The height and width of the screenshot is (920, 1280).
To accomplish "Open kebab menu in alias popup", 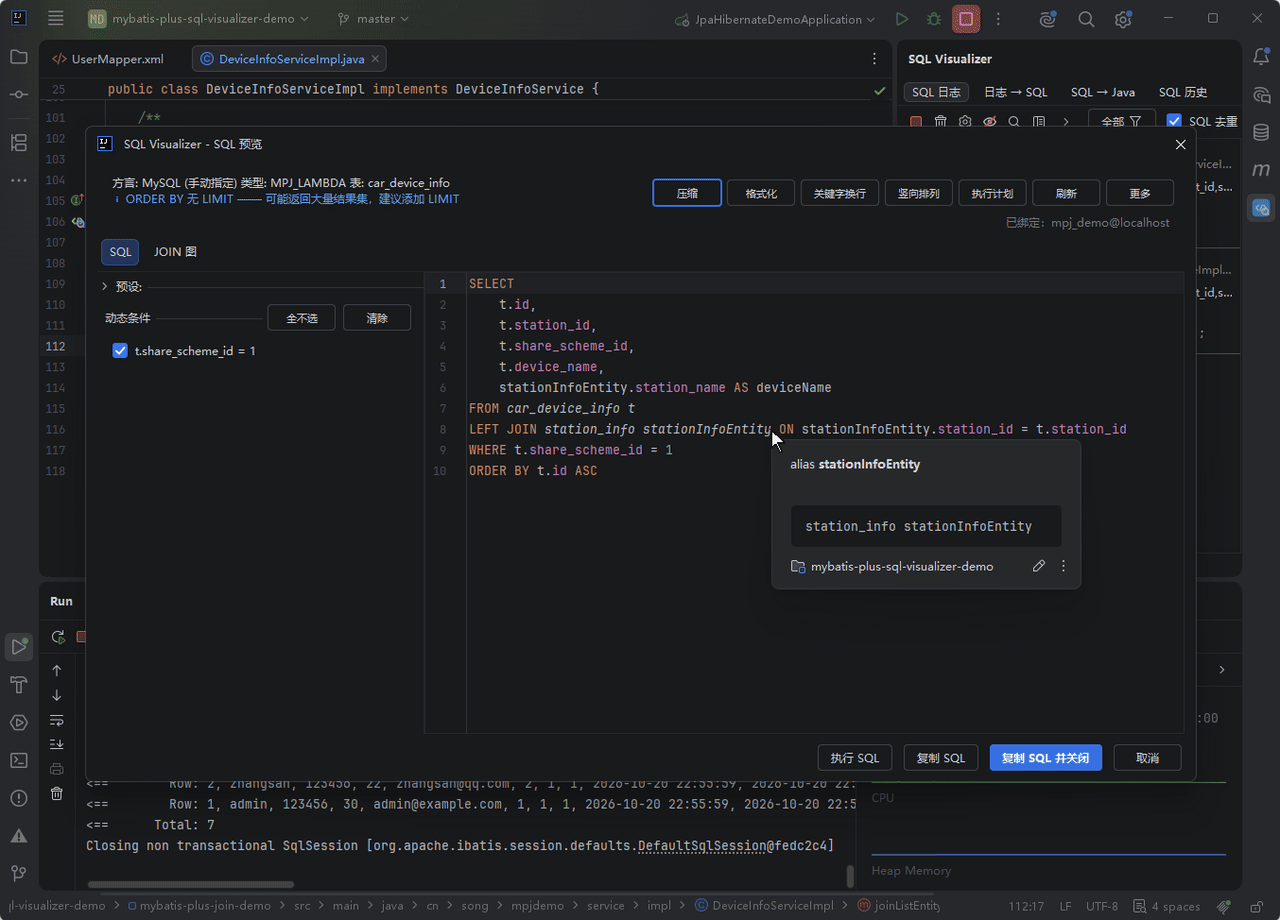I will [1063, 566].
